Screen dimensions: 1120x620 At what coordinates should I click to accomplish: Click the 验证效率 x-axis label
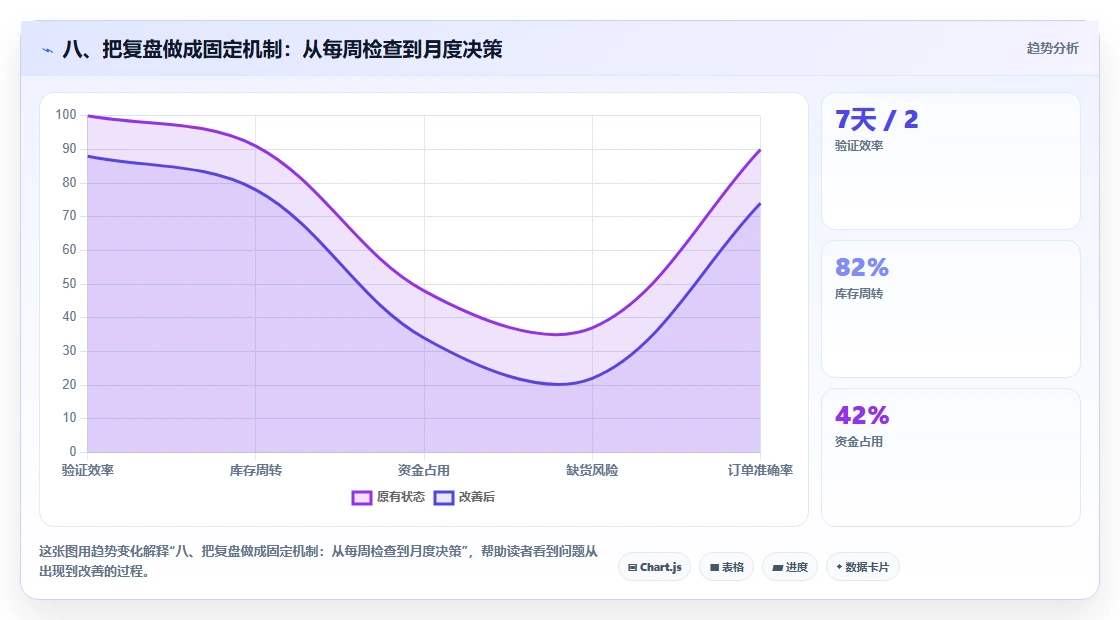tap(88, 470)
